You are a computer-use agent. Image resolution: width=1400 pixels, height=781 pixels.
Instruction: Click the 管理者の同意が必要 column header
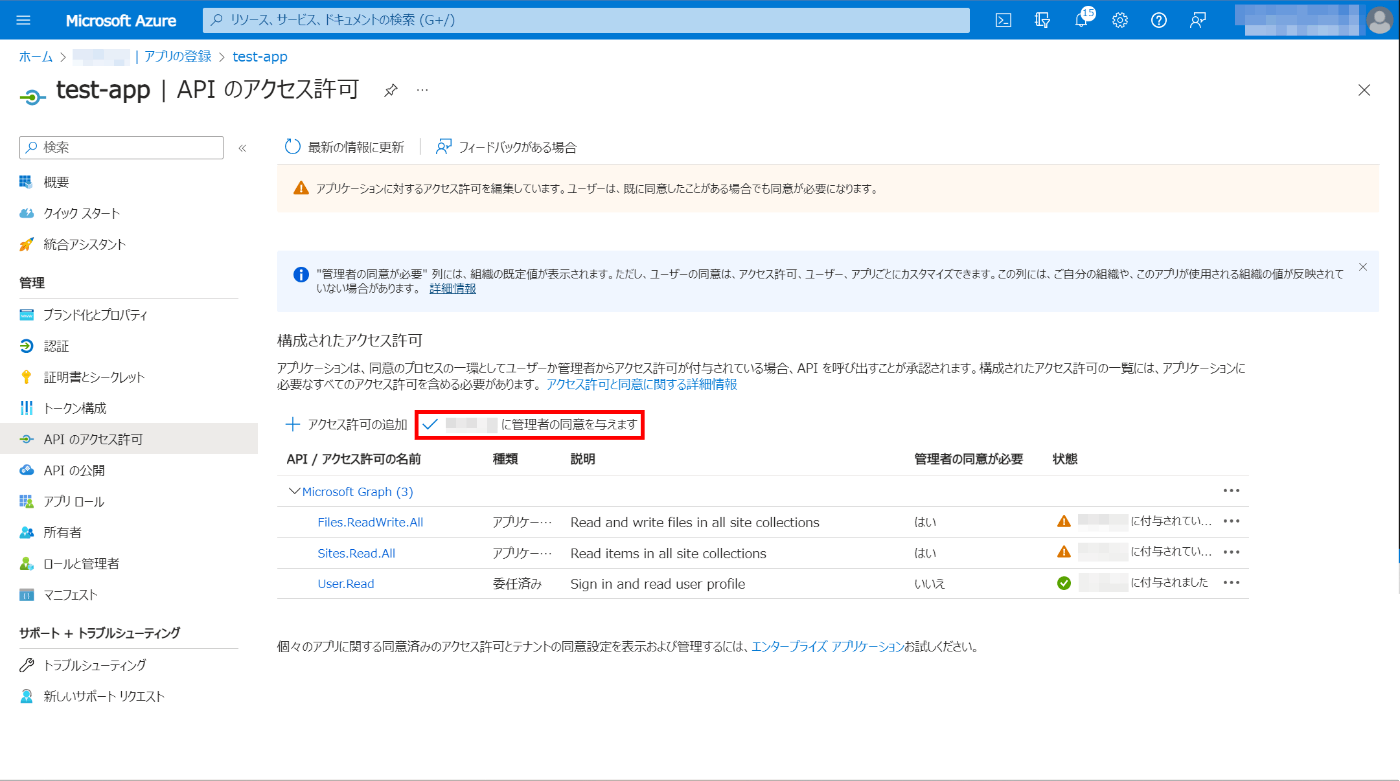tap(968, 459)
